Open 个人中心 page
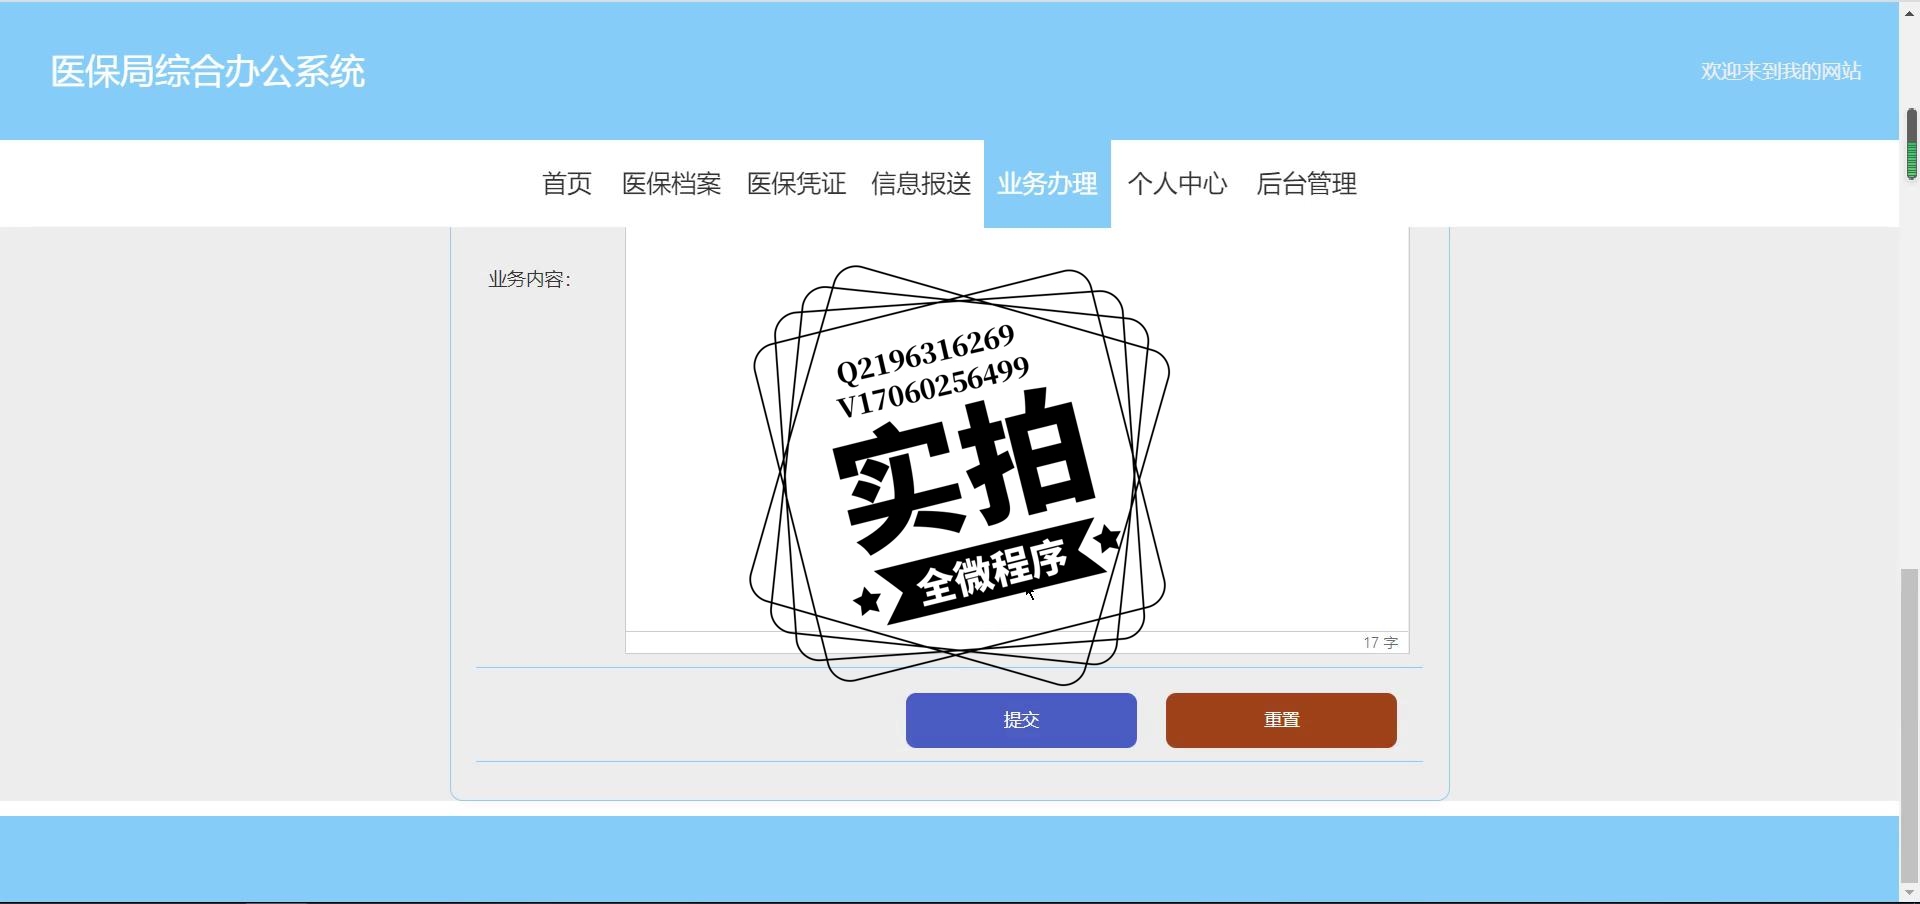Viewport: 1920px width, 904px height. 1178,184
